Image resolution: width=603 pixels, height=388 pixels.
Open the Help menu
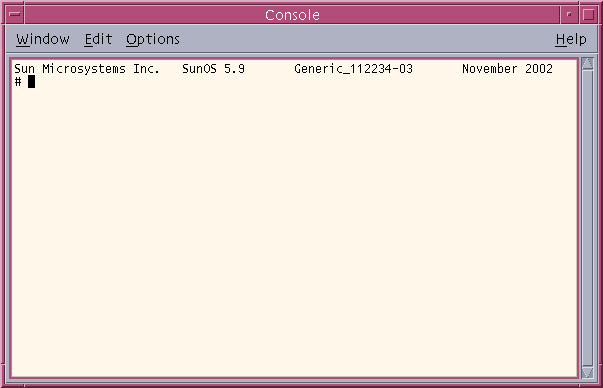point(571,39)
